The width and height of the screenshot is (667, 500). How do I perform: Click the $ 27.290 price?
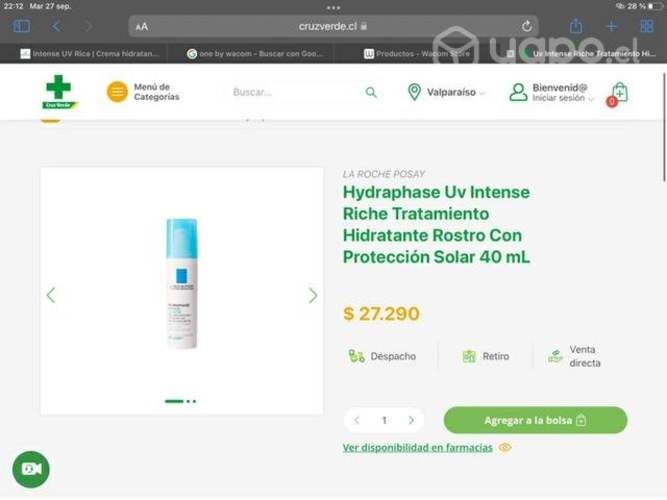[381, 314]
